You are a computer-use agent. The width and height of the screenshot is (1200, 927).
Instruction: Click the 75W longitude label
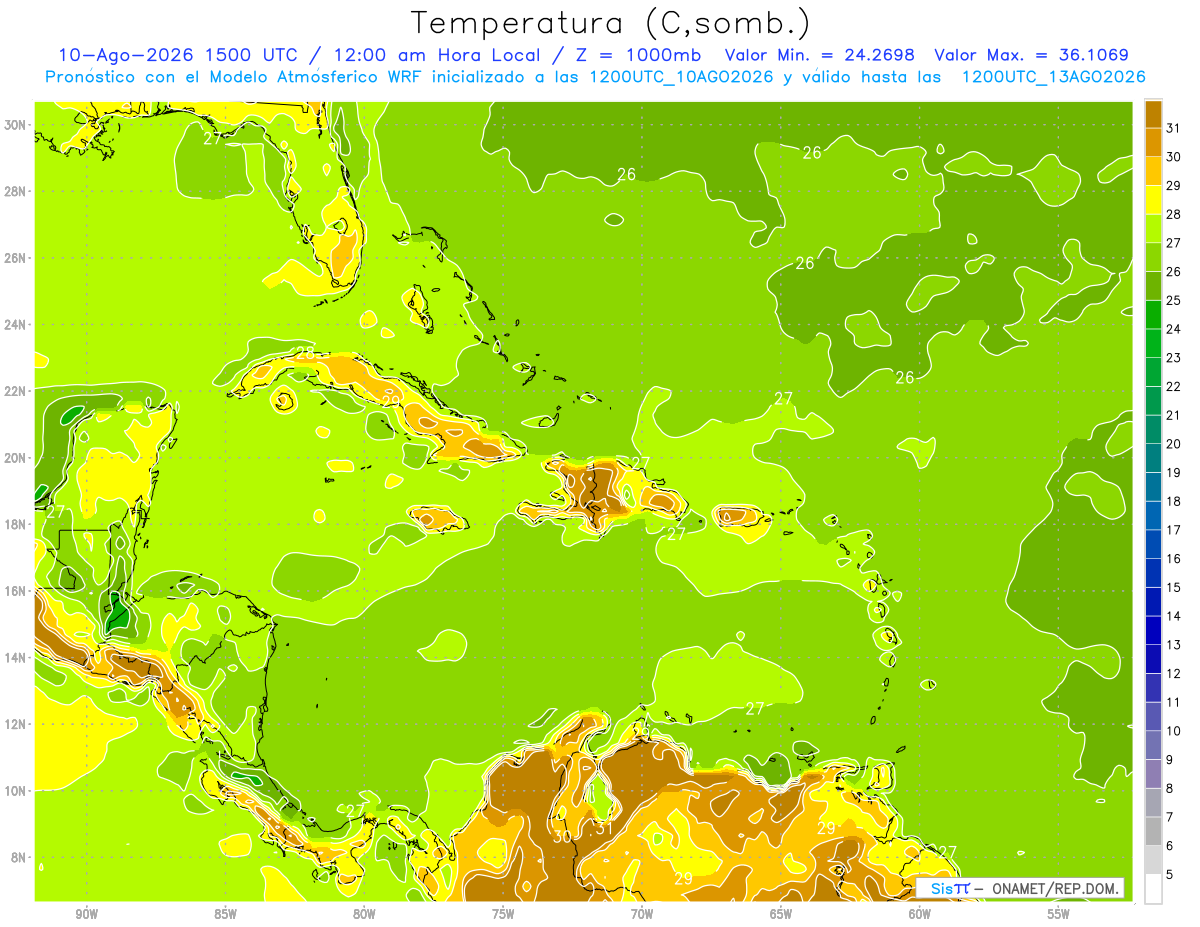point(503,914)
